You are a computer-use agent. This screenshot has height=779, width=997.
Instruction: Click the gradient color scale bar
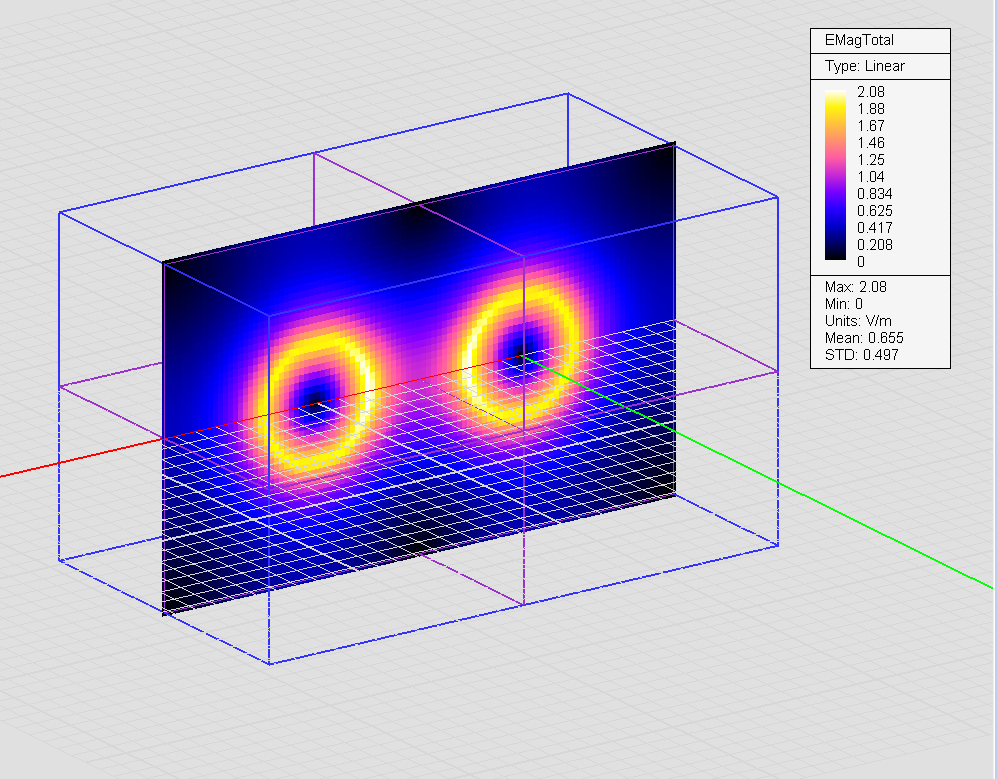(x=837, y=176)
